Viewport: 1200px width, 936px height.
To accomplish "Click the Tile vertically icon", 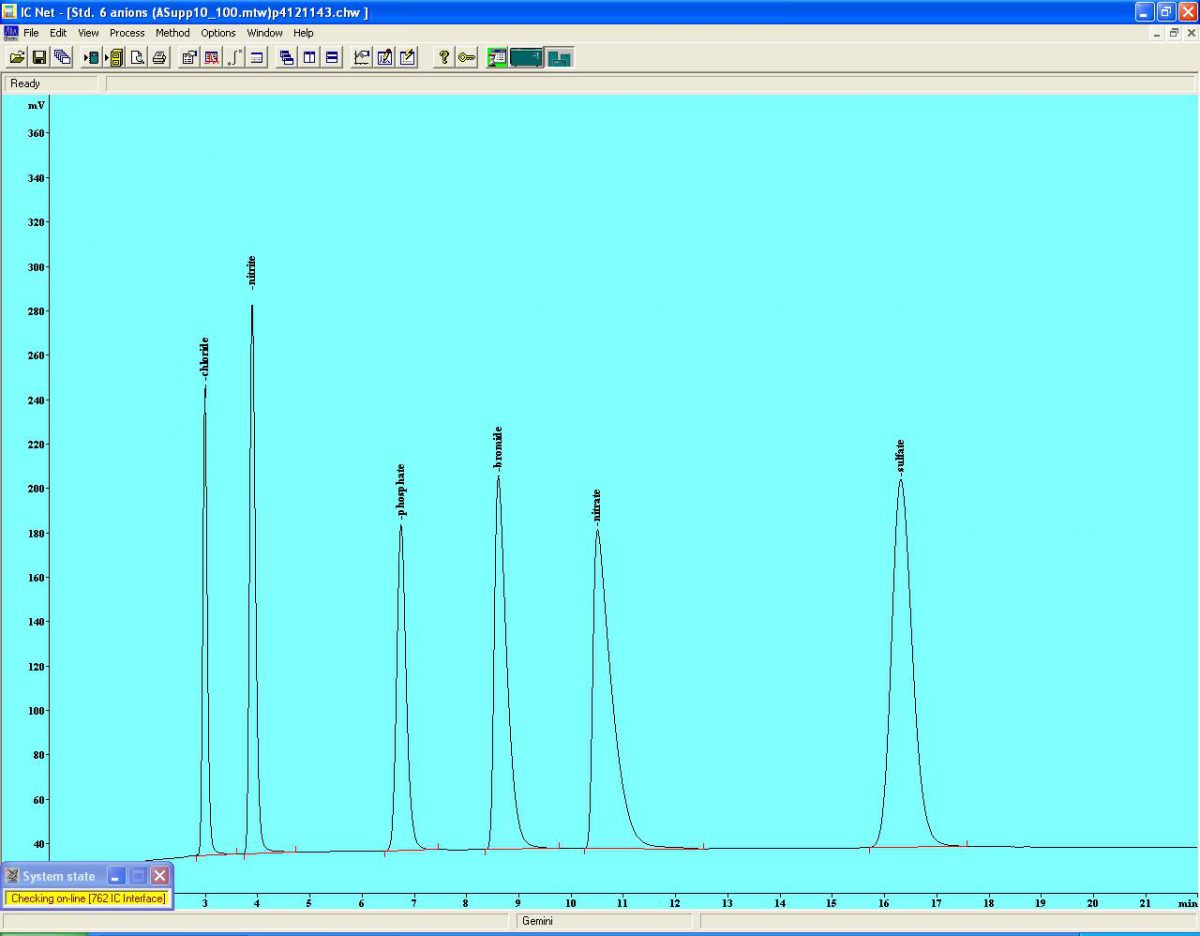I will [309, 57].
